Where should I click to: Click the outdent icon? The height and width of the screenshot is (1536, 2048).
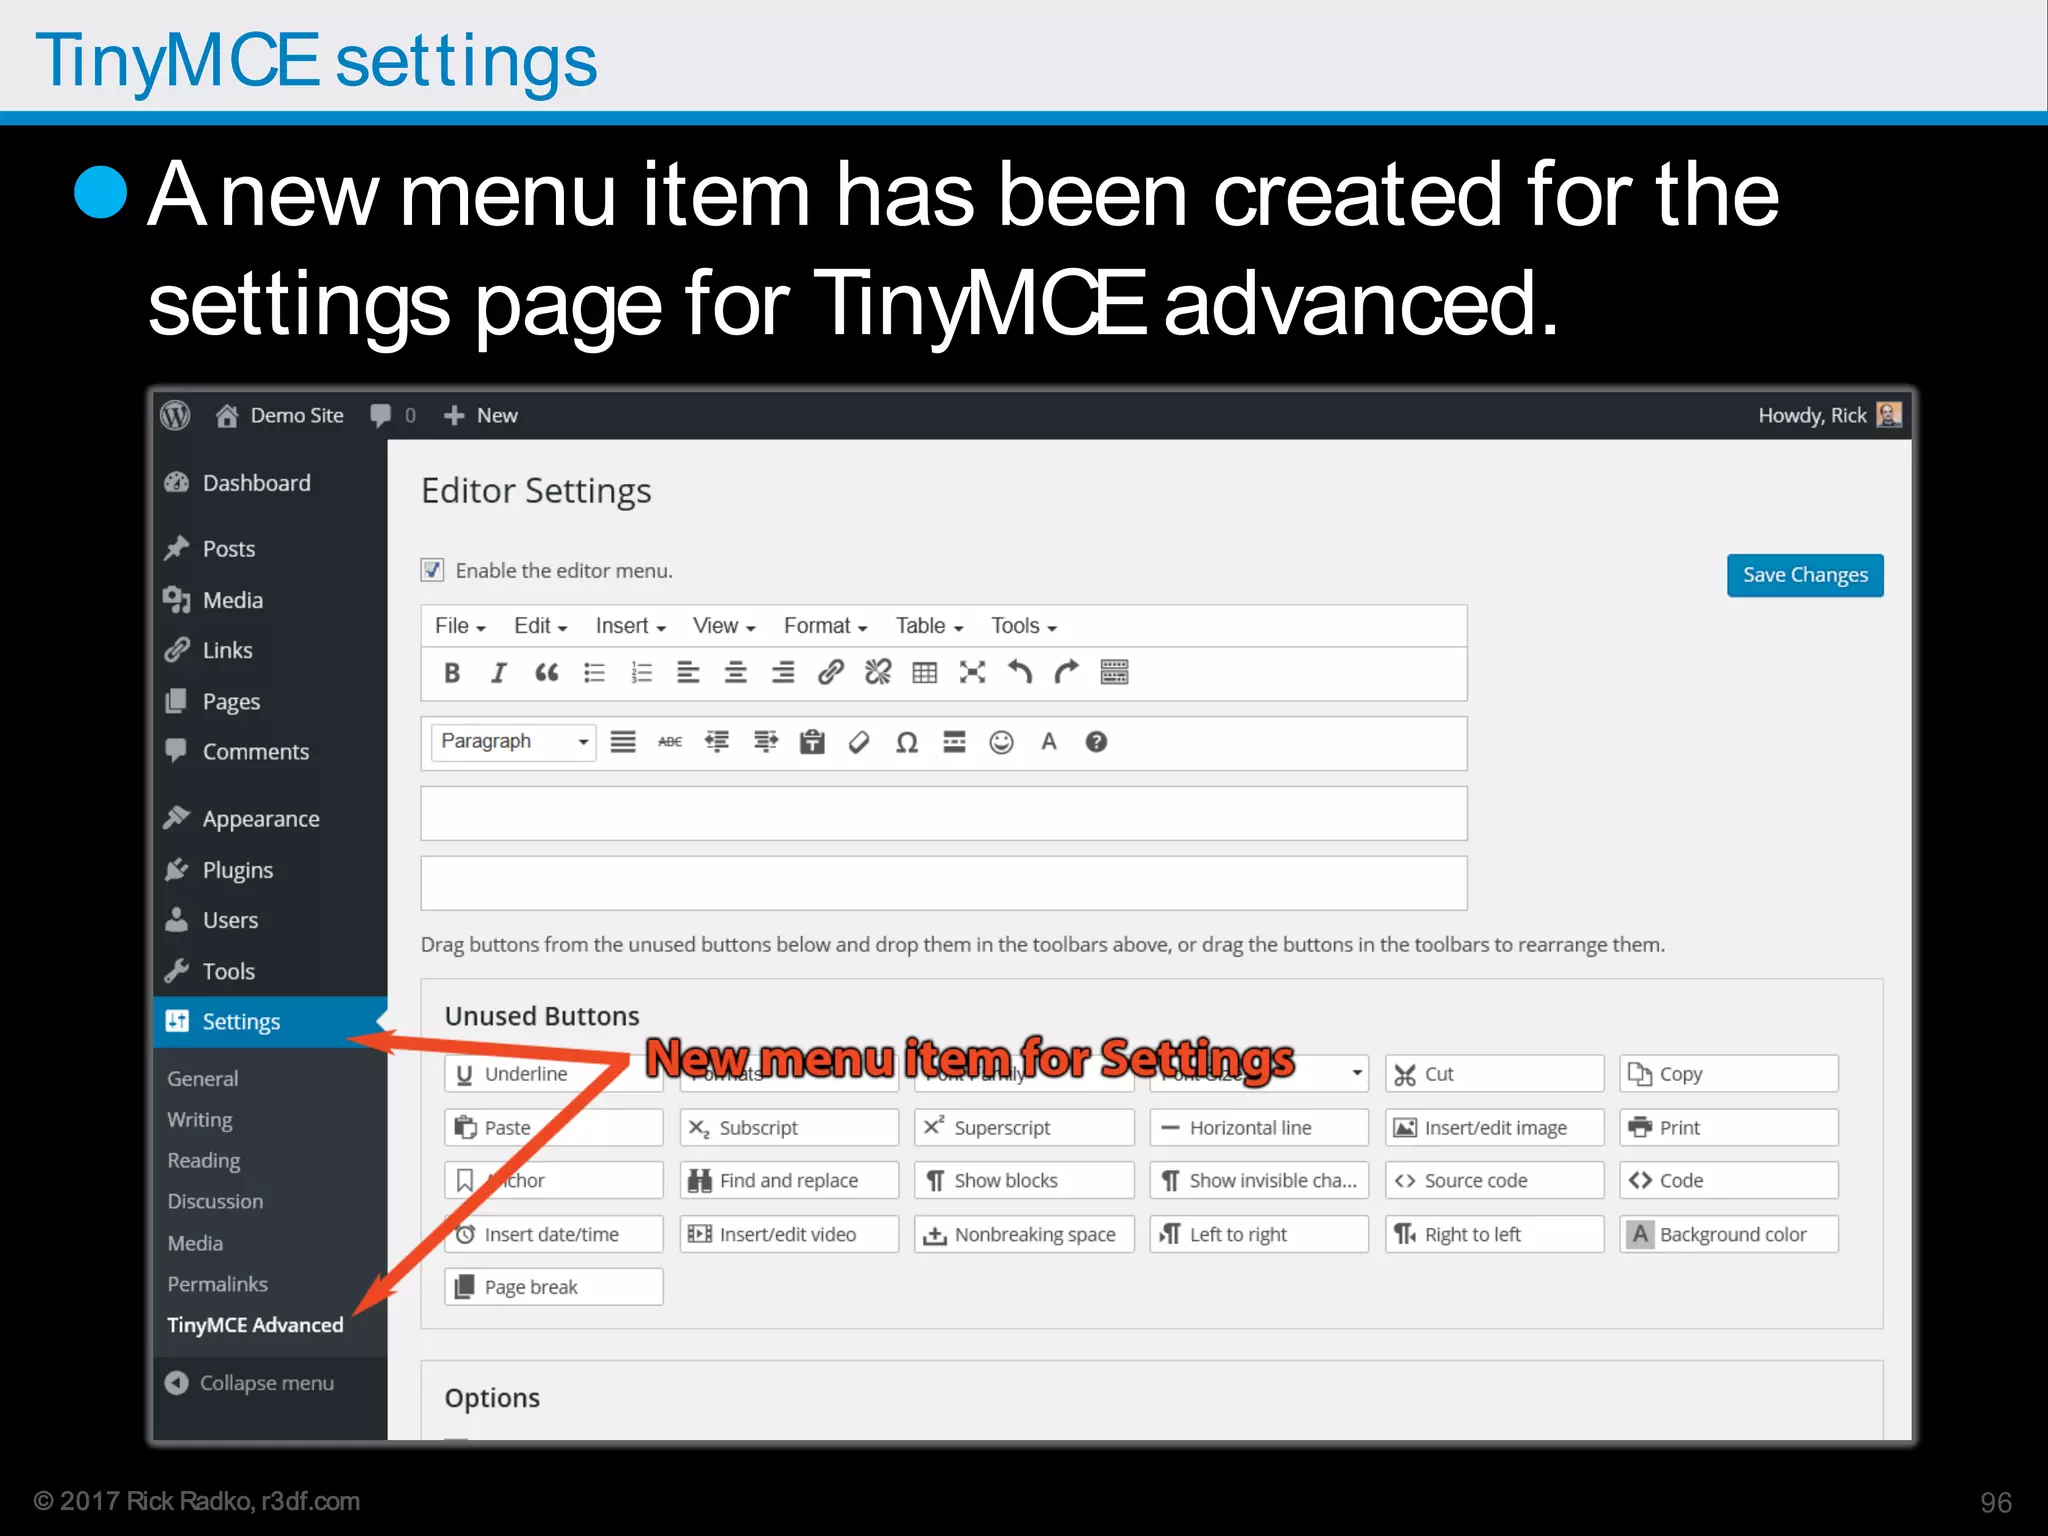click(x=717, y=742)
